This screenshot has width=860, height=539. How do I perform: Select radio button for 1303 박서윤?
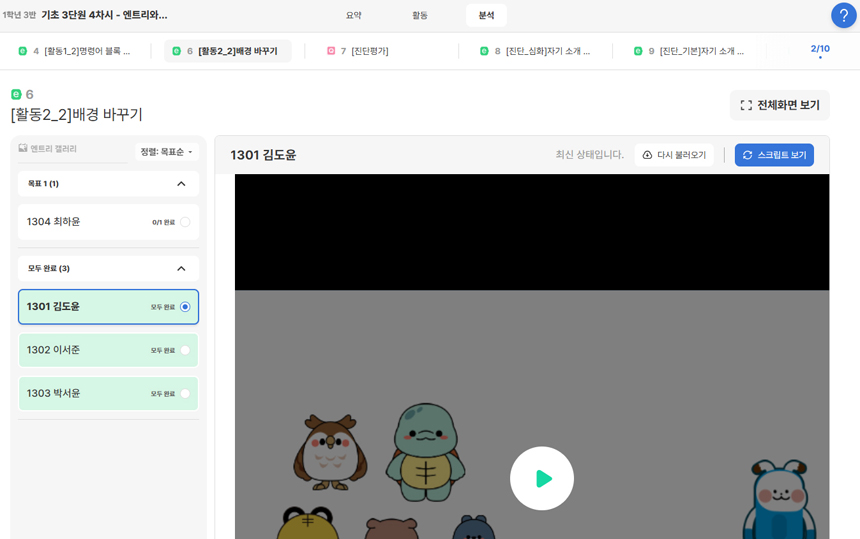pos(185,394)
